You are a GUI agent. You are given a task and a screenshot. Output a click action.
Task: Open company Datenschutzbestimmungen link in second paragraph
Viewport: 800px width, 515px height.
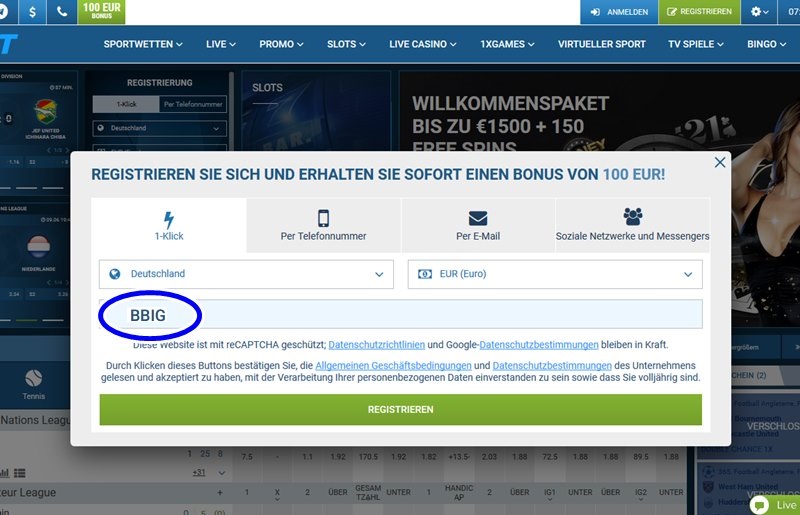pyautogui.click(x=552, y=365)
